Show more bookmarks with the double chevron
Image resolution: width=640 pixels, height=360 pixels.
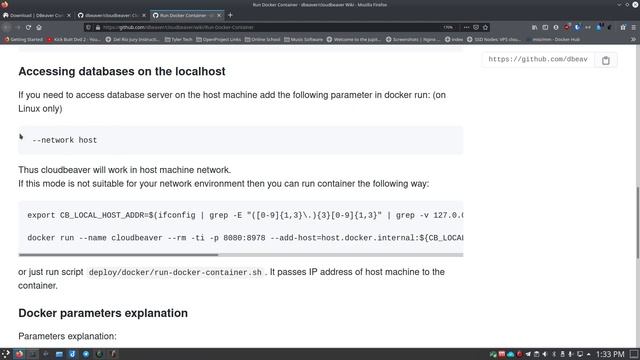pos(633,40)
